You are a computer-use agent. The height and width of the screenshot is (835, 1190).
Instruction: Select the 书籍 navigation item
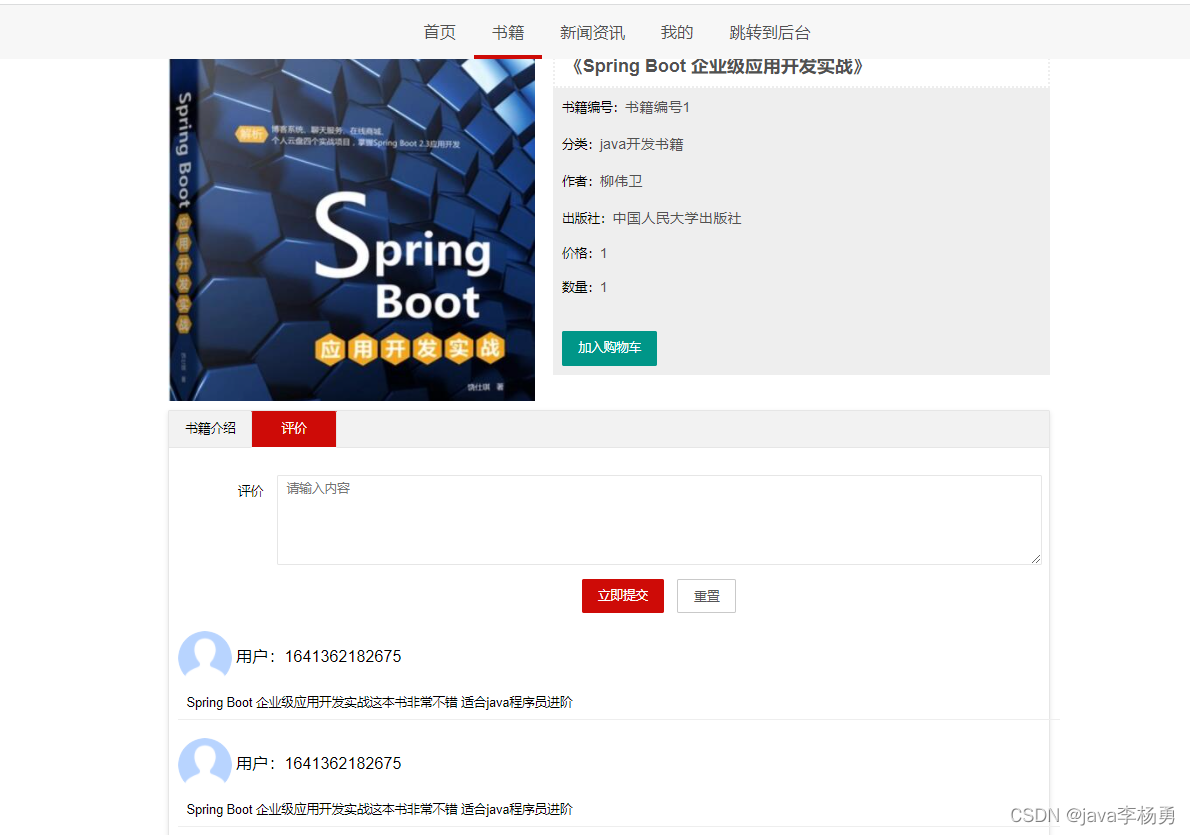coord(508,32)
